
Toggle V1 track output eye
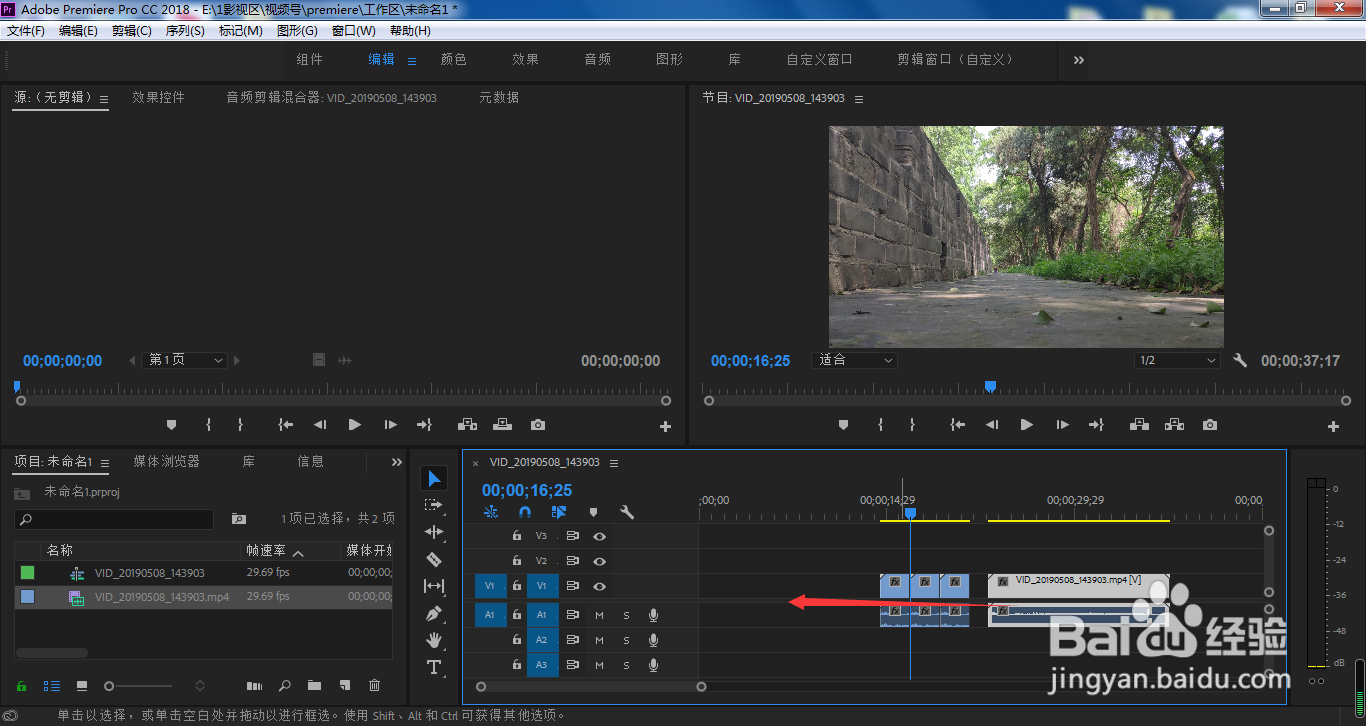tap(599, 586)
